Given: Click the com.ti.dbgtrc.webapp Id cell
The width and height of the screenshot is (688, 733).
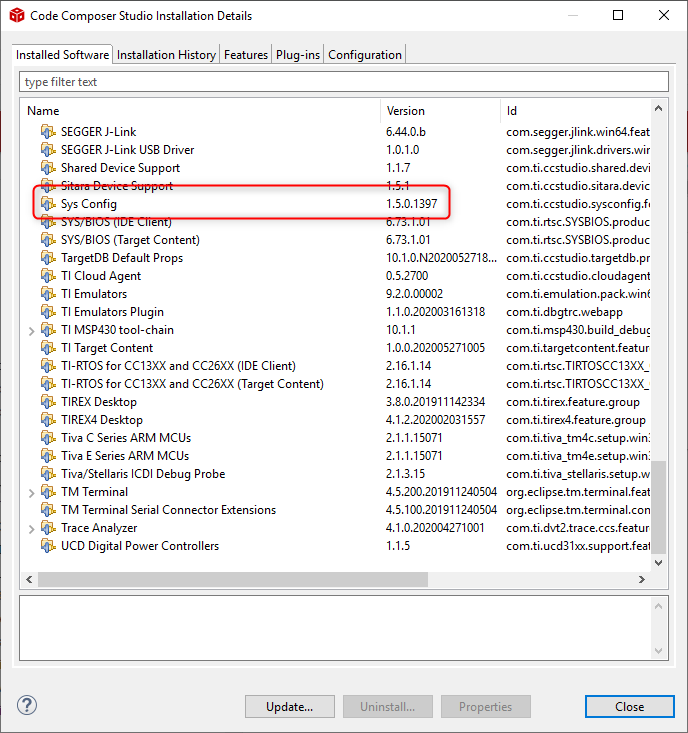Looking at the screenshot, I should [x=564, y=312].
